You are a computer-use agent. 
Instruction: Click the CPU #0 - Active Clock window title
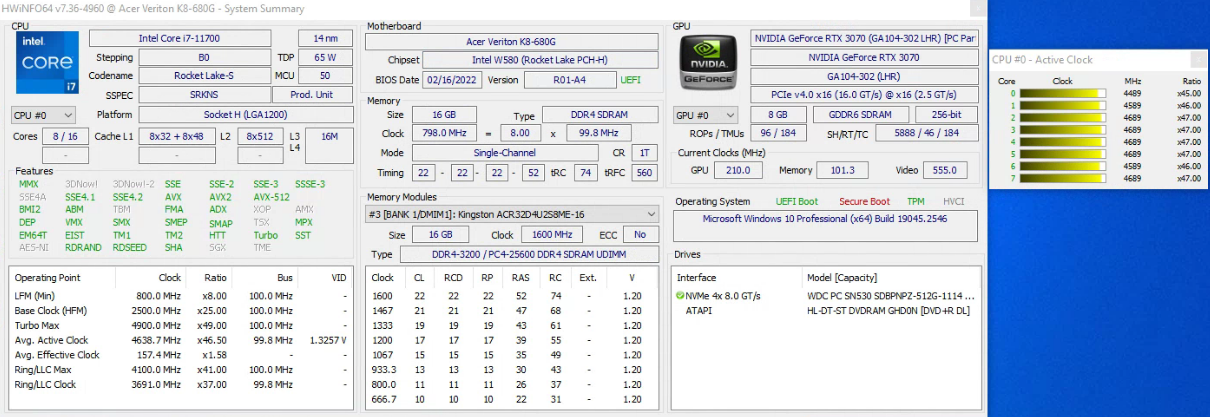pyautogui.click(x=1042, y=59)
